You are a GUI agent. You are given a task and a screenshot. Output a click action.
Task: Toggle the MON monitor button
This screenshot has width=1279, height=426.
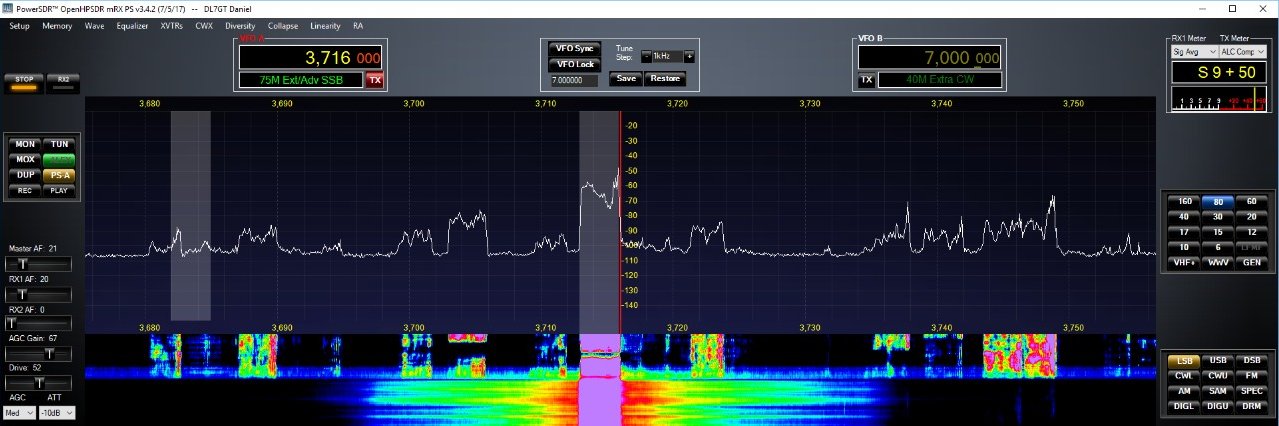point(25,144)
